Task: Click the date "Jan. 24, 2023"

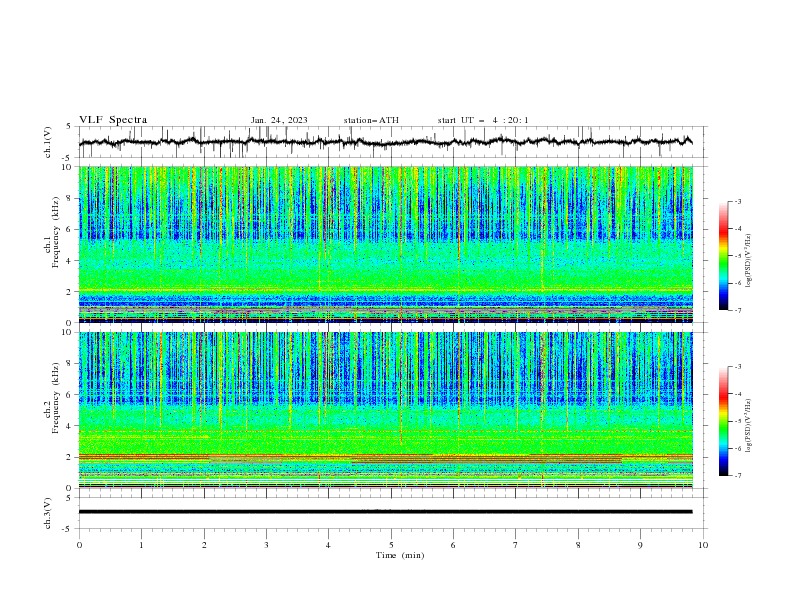Action: 279,120
